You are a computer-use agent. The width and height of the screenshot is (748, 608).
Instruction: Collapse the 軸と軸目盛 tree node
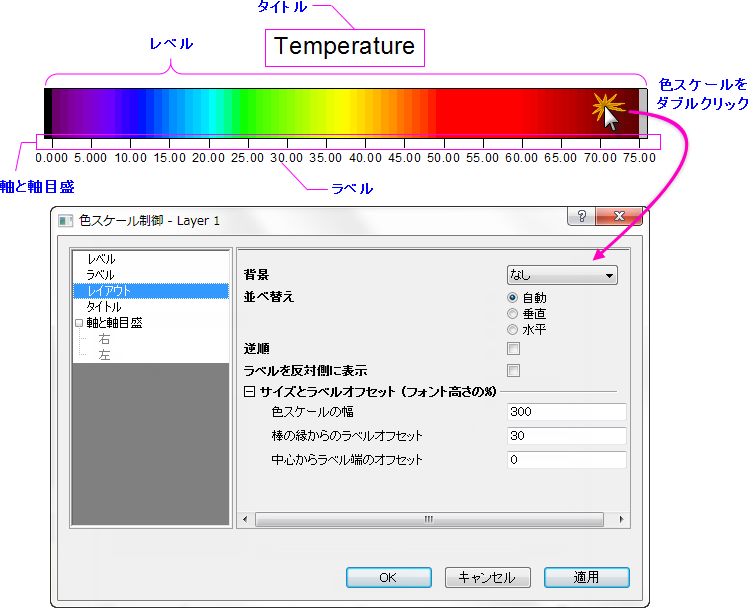point(79,323)
